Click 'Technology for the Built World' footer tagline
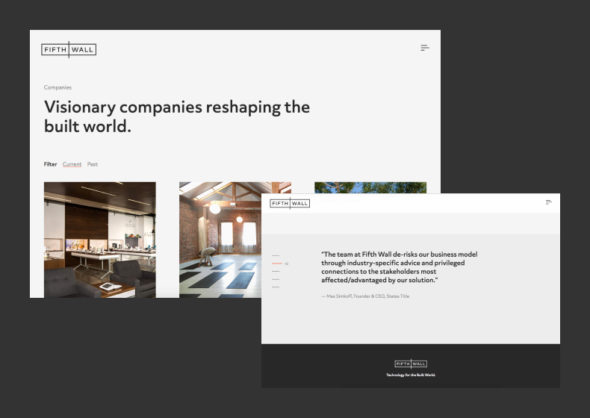 411,375
